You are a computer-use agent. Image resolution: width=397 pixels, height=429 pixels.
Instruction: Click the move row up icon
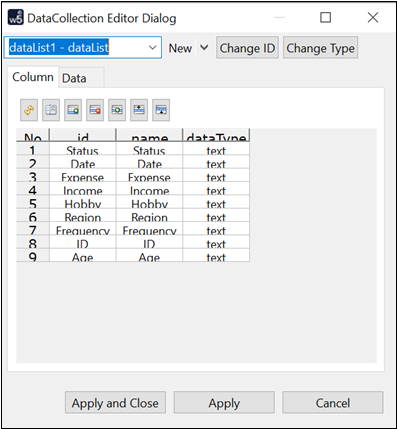(139, 110)
